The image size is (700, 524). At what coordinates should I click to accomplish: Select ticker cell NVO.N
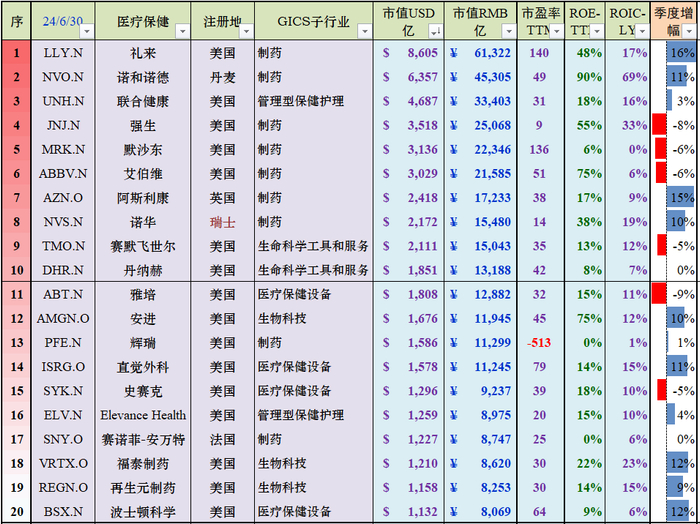(63, 77)
